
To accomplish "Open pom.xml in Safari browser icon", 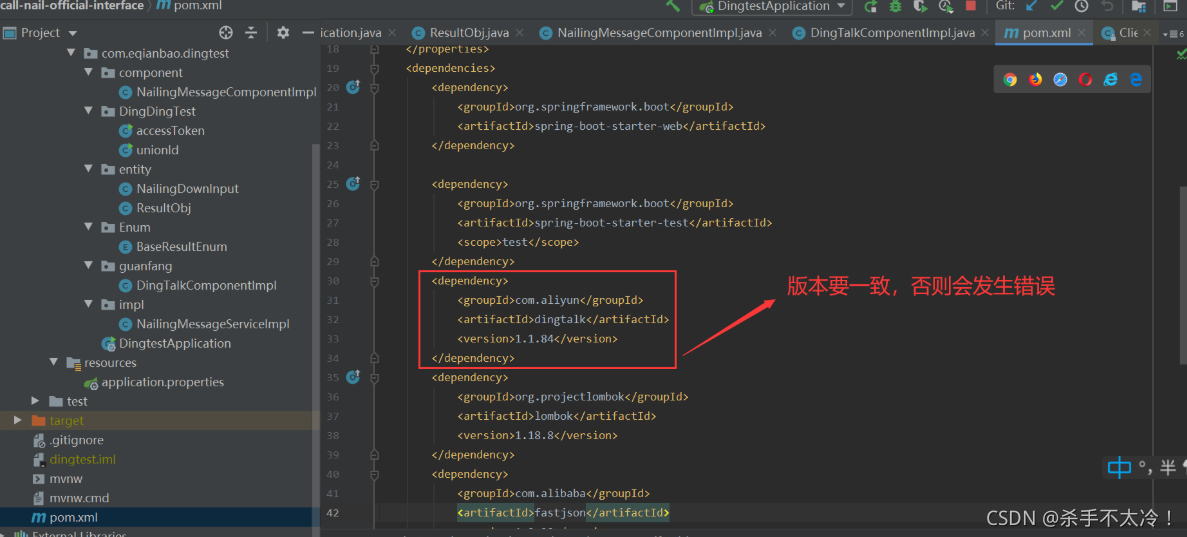I will click(x=1060, y=80).
